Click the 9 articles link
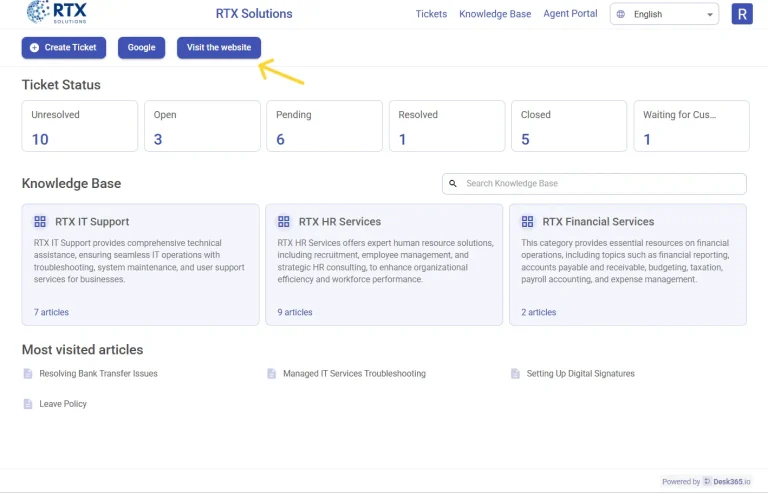 pyautogui.click(x=295, y=312)
